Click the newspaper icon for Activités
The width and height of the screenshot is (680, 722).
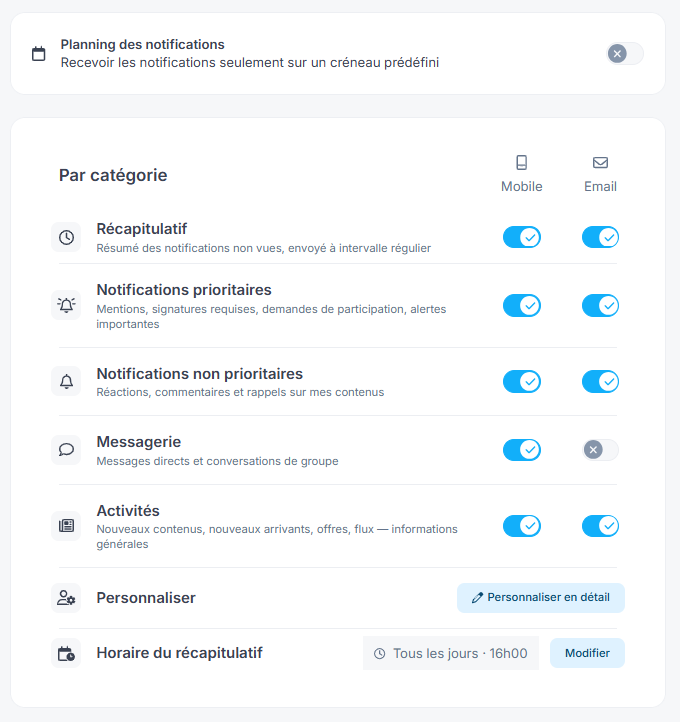pos(66,525)
